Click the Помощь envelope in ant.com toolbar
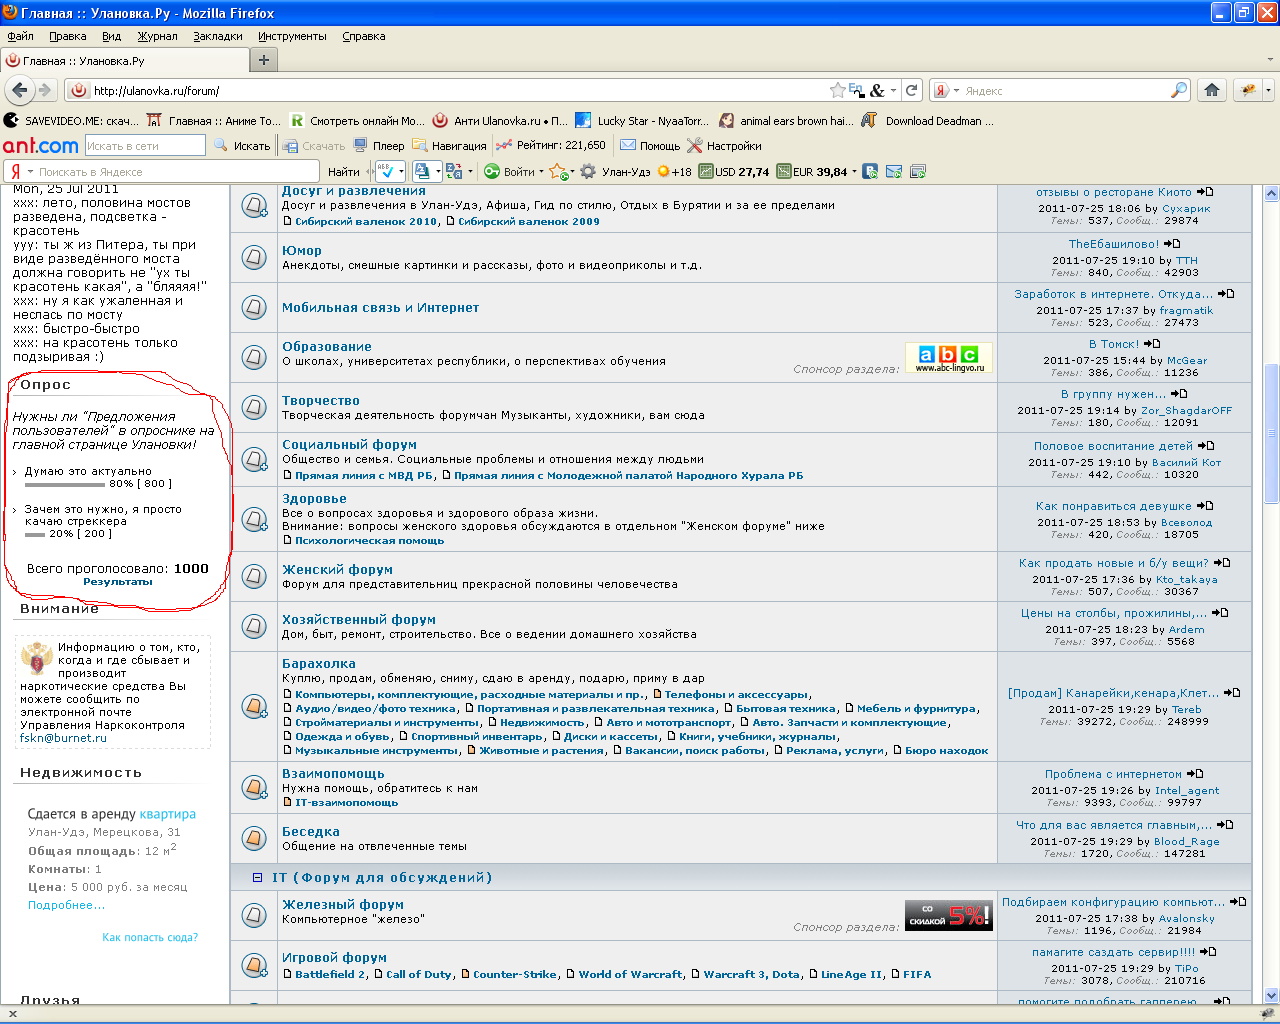Image resolution: width=1280 pixels, height=1024 pixels. [650, 146]
